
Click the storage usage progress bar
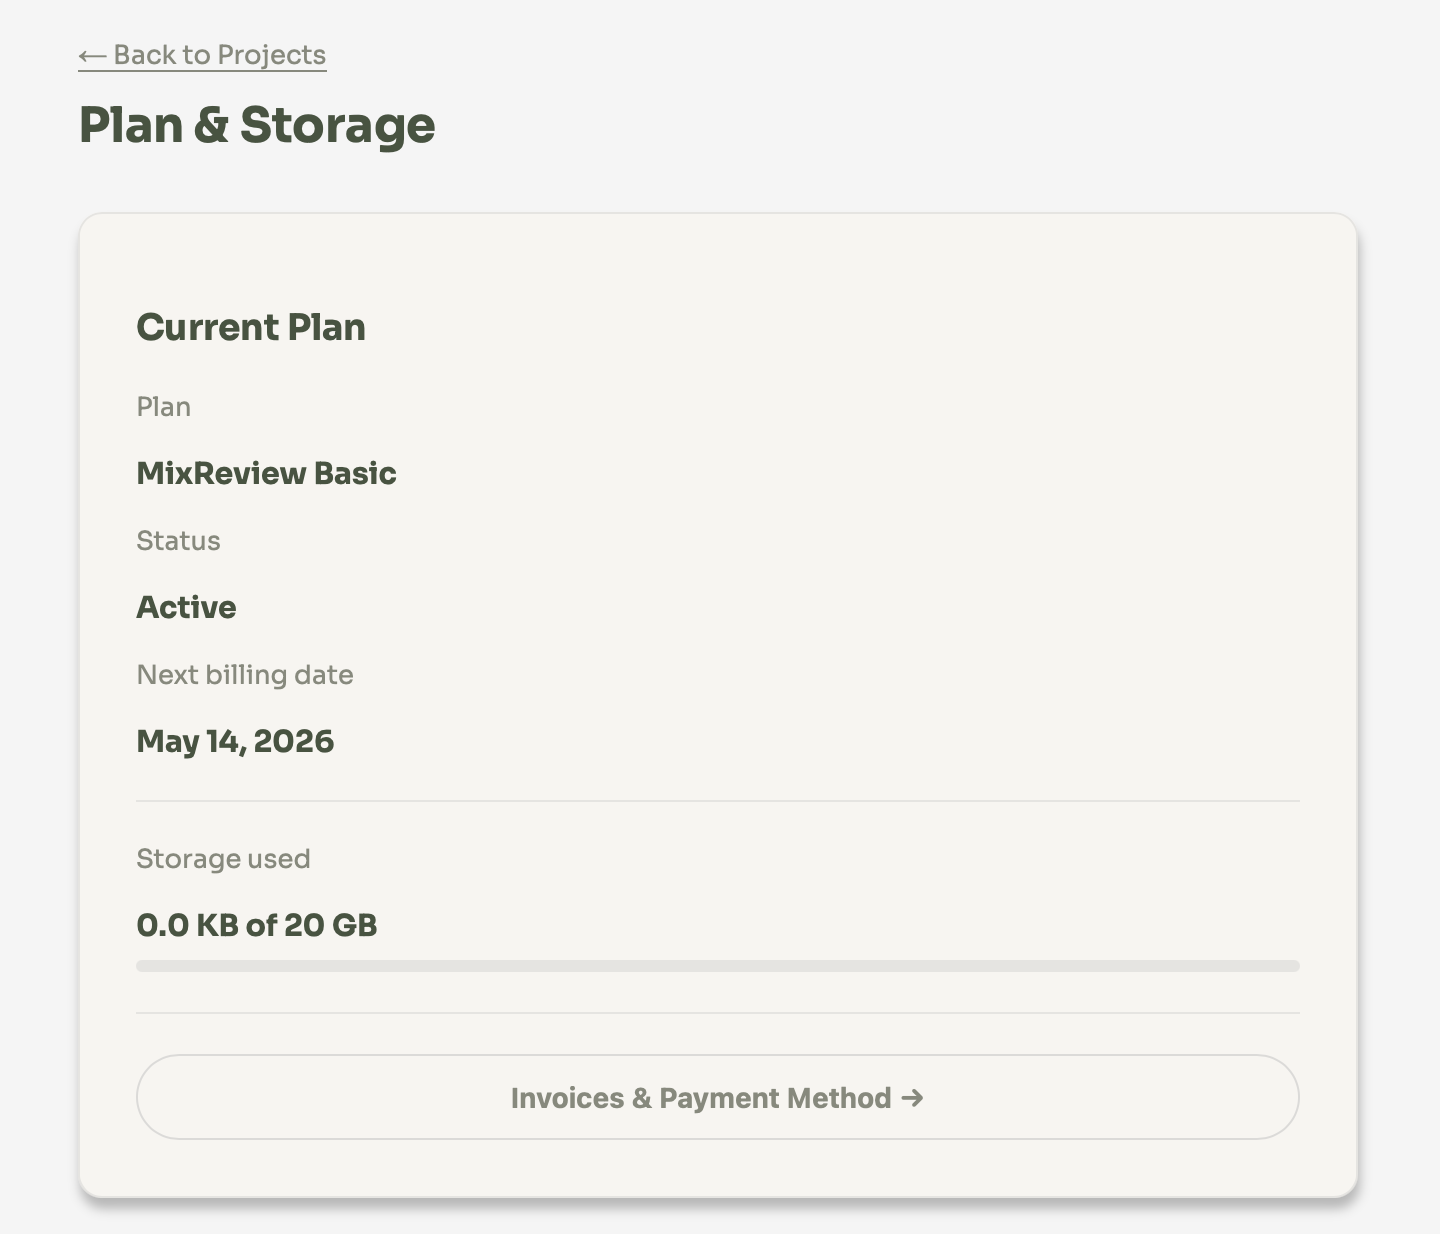(718, 966)
